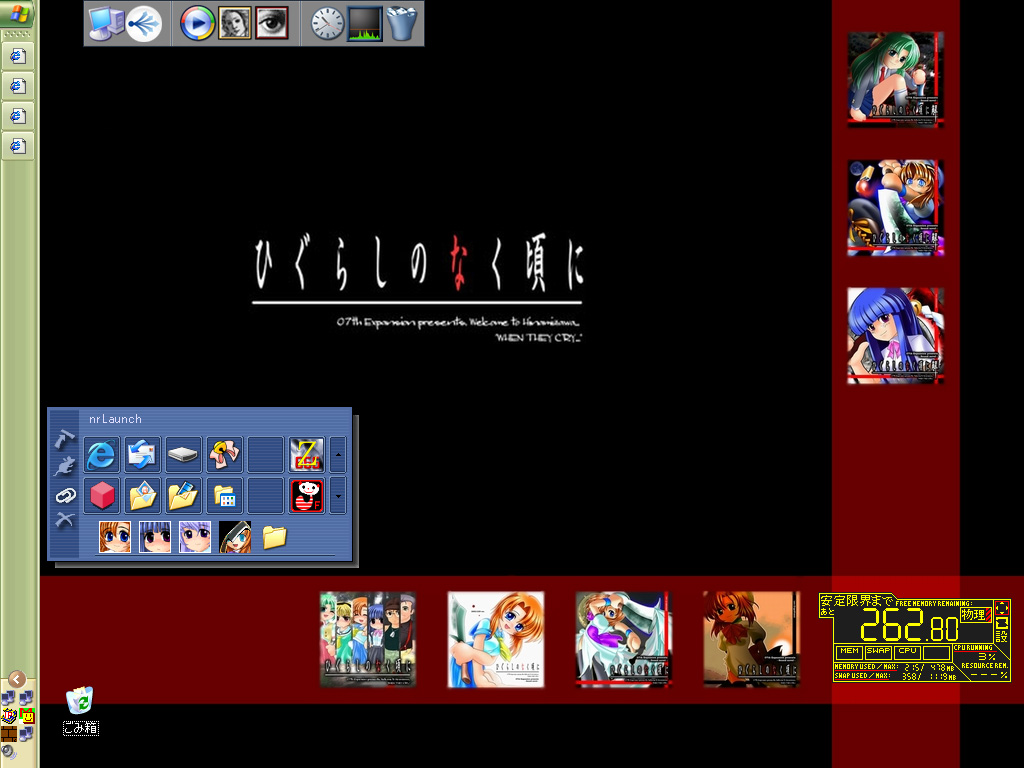Open the group characters cover thumbnail

pyautogui.click(x=368, y=639)
